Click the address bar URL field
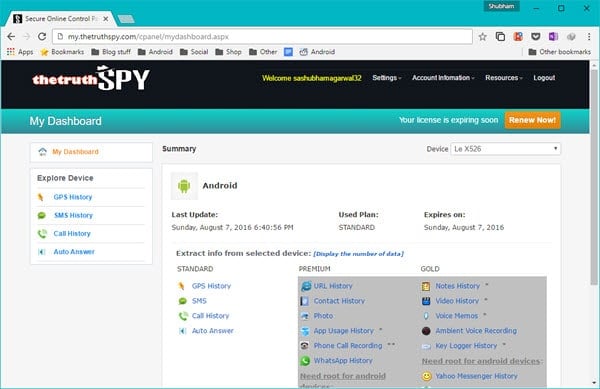The height and width of the screenshot is (389, 600). 262,37
